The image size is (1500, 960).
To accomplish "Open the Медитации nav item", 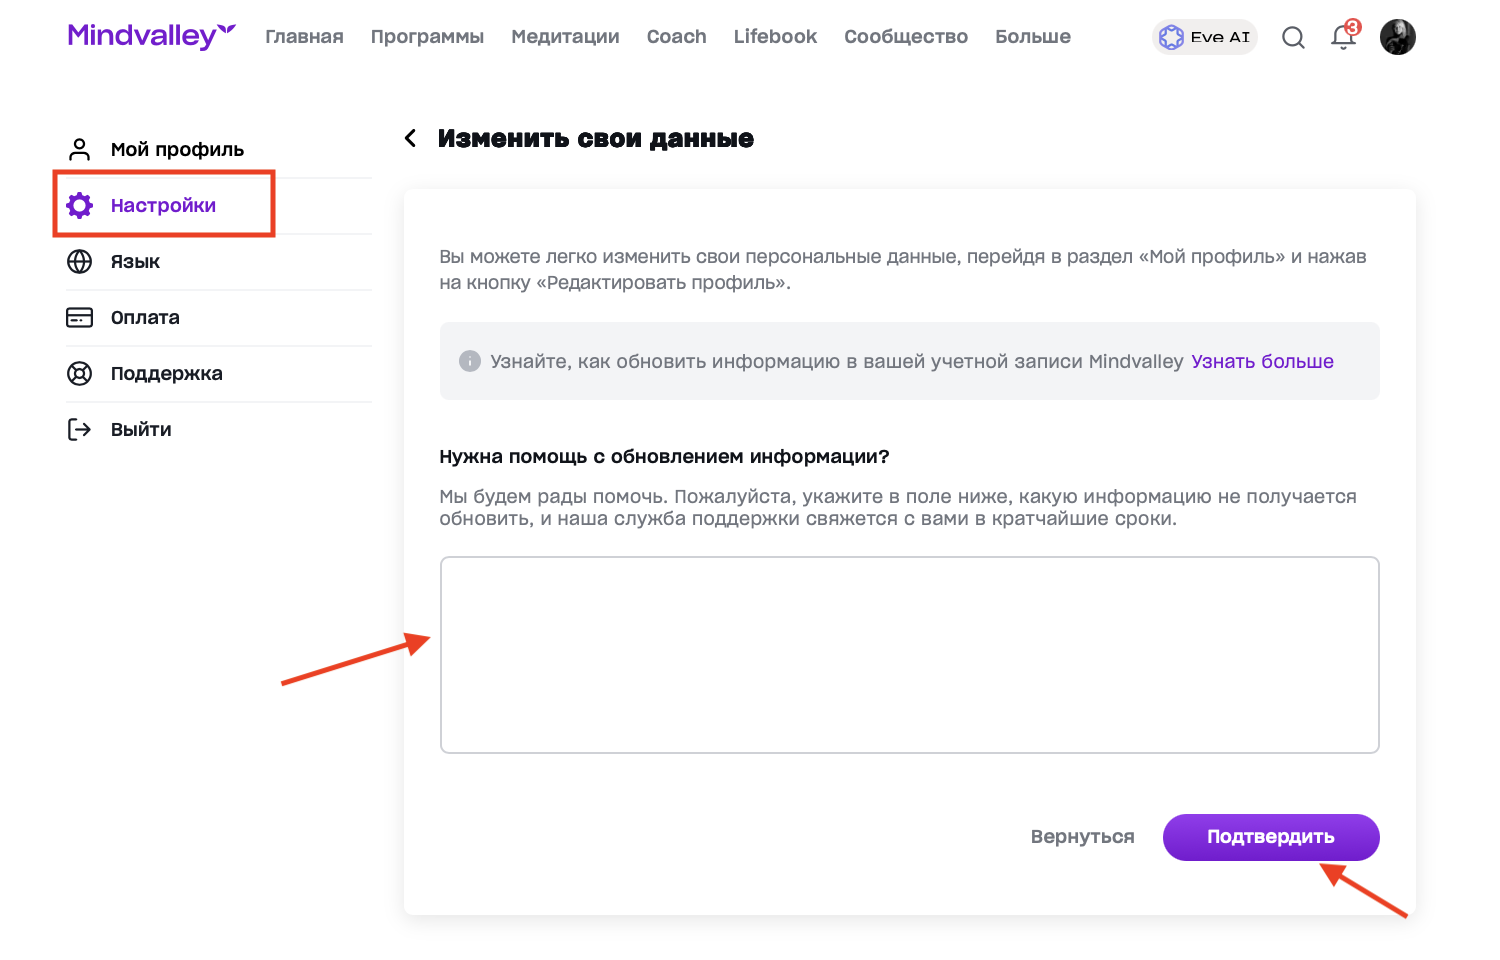I will [x=565, y=37].
